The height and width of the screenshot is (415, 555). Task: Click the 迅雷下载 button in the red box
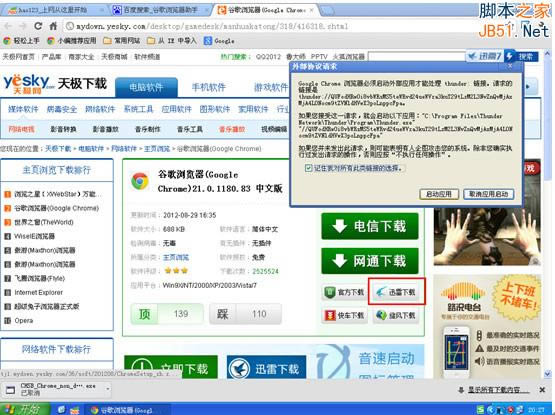coord(396,292)
